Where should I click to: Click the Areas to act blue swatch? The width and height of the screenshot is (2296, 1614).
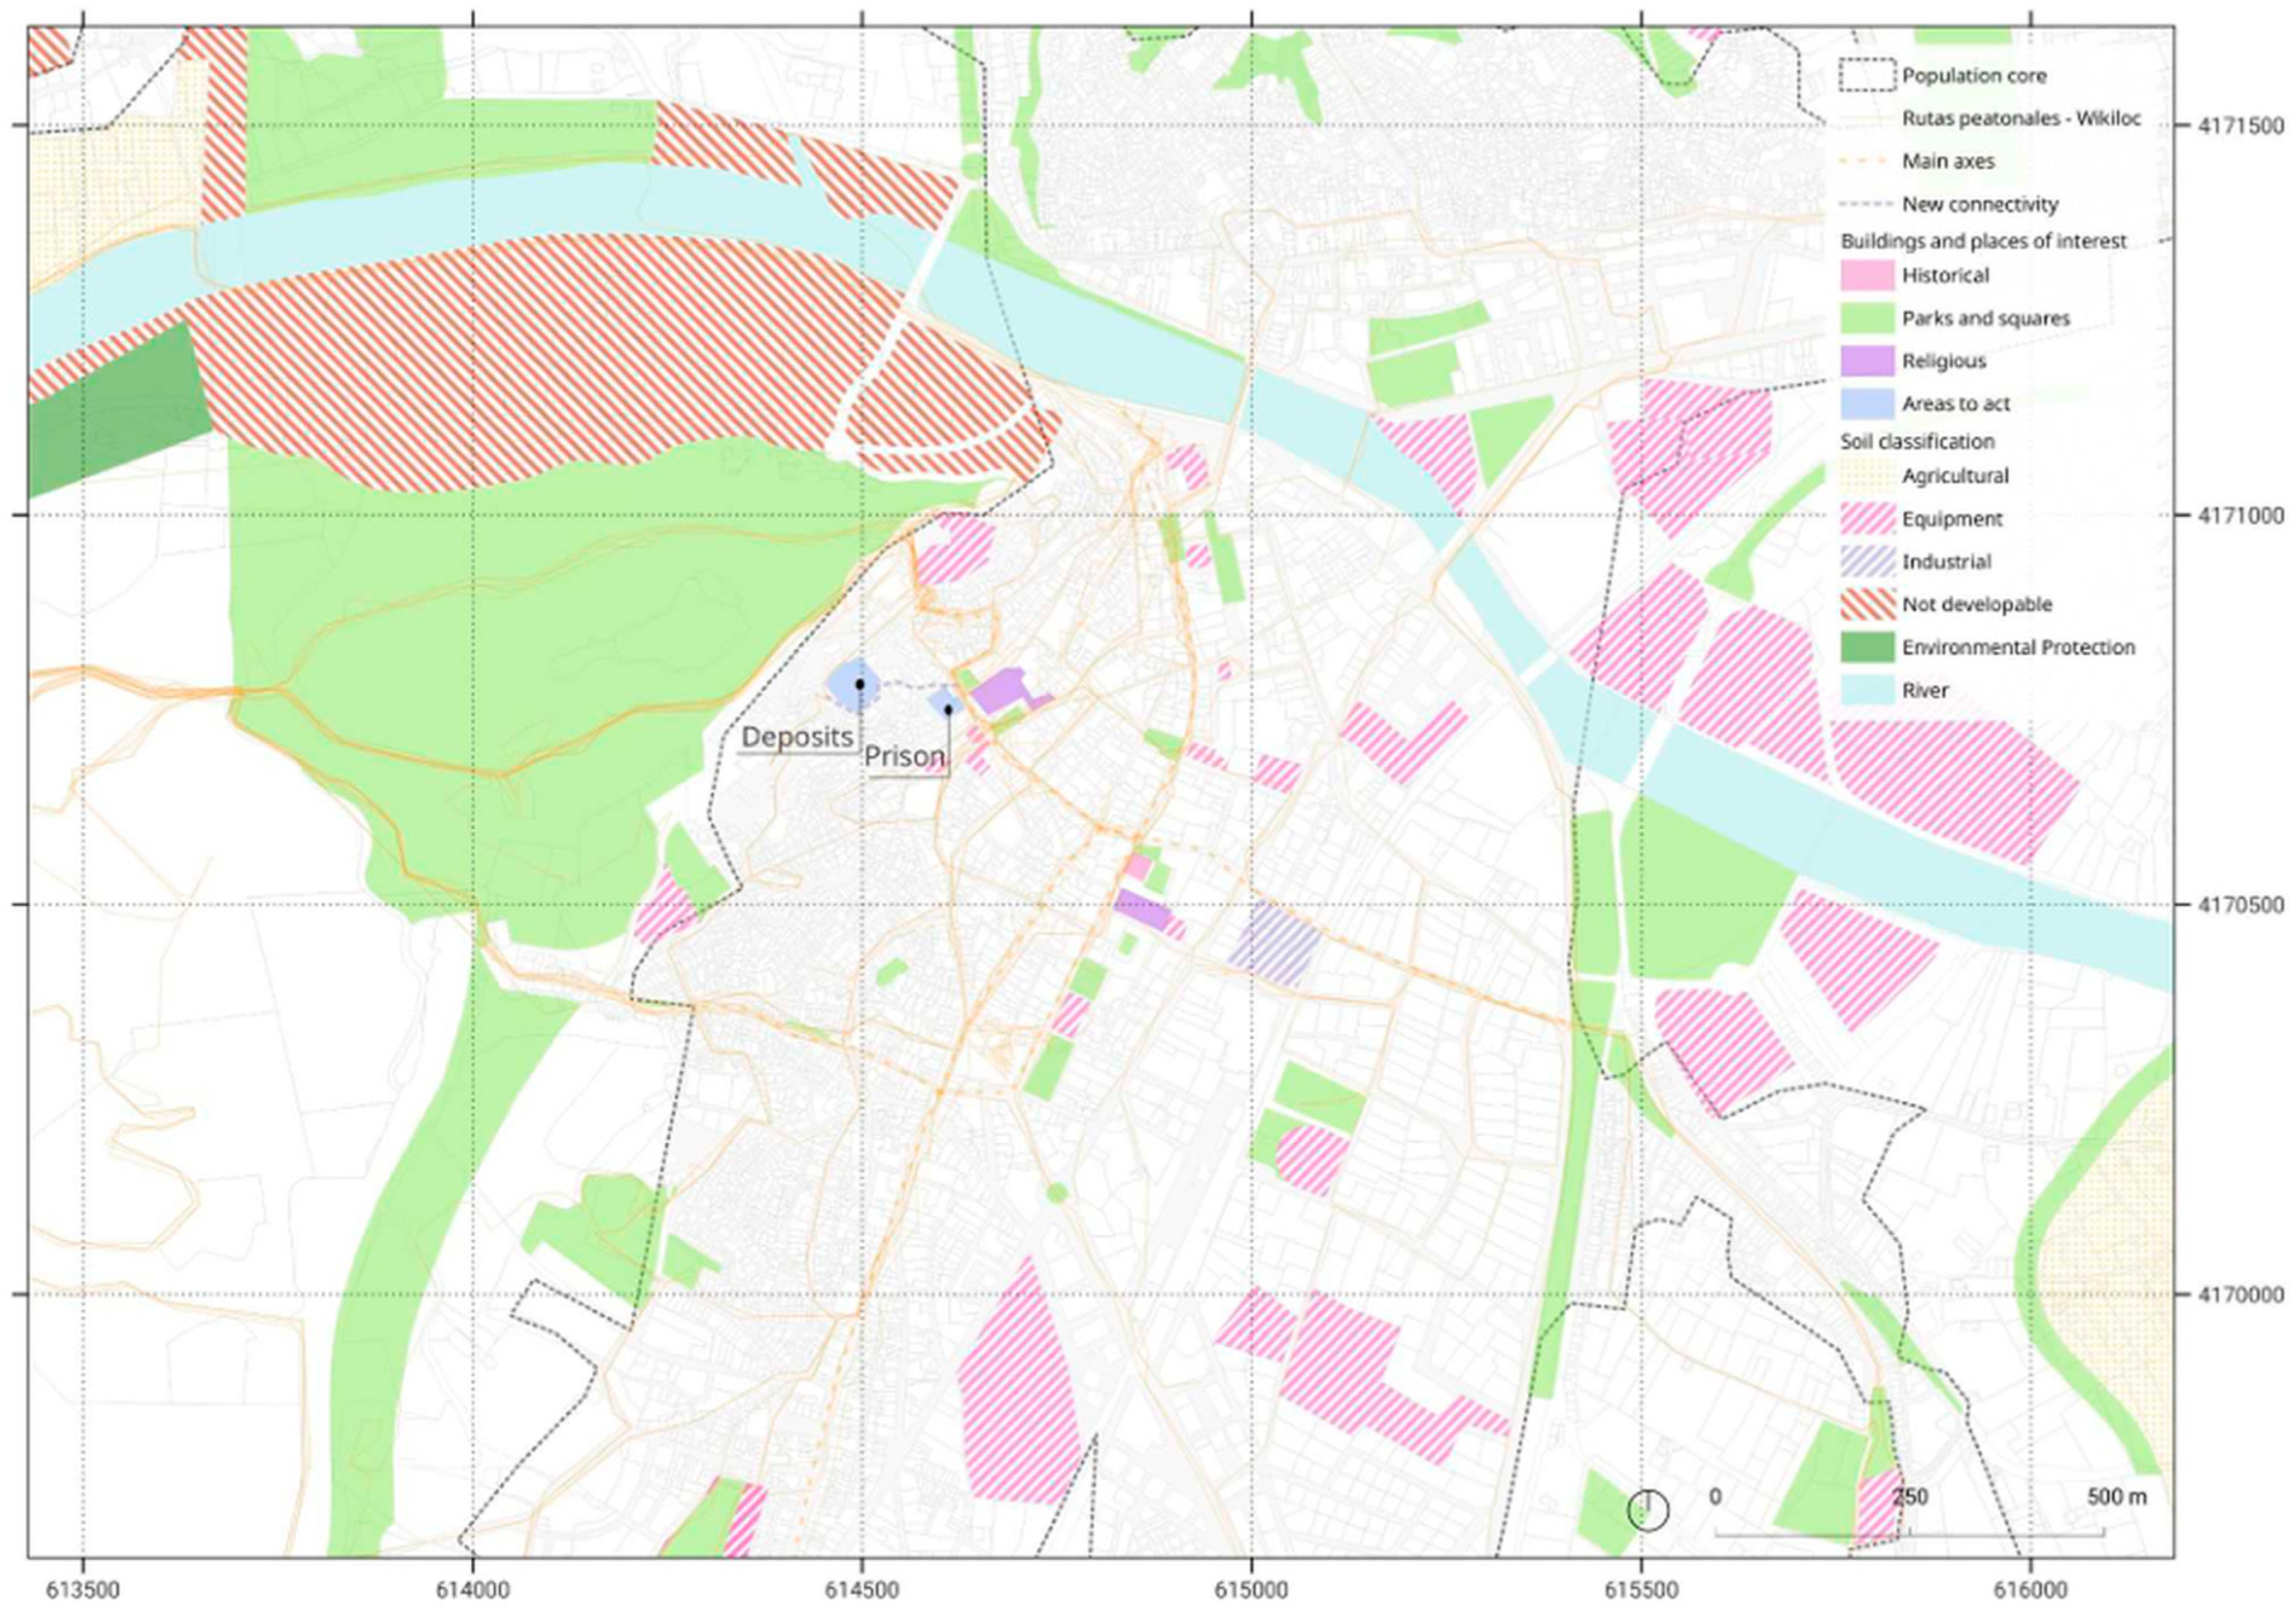click(1867, 404)
